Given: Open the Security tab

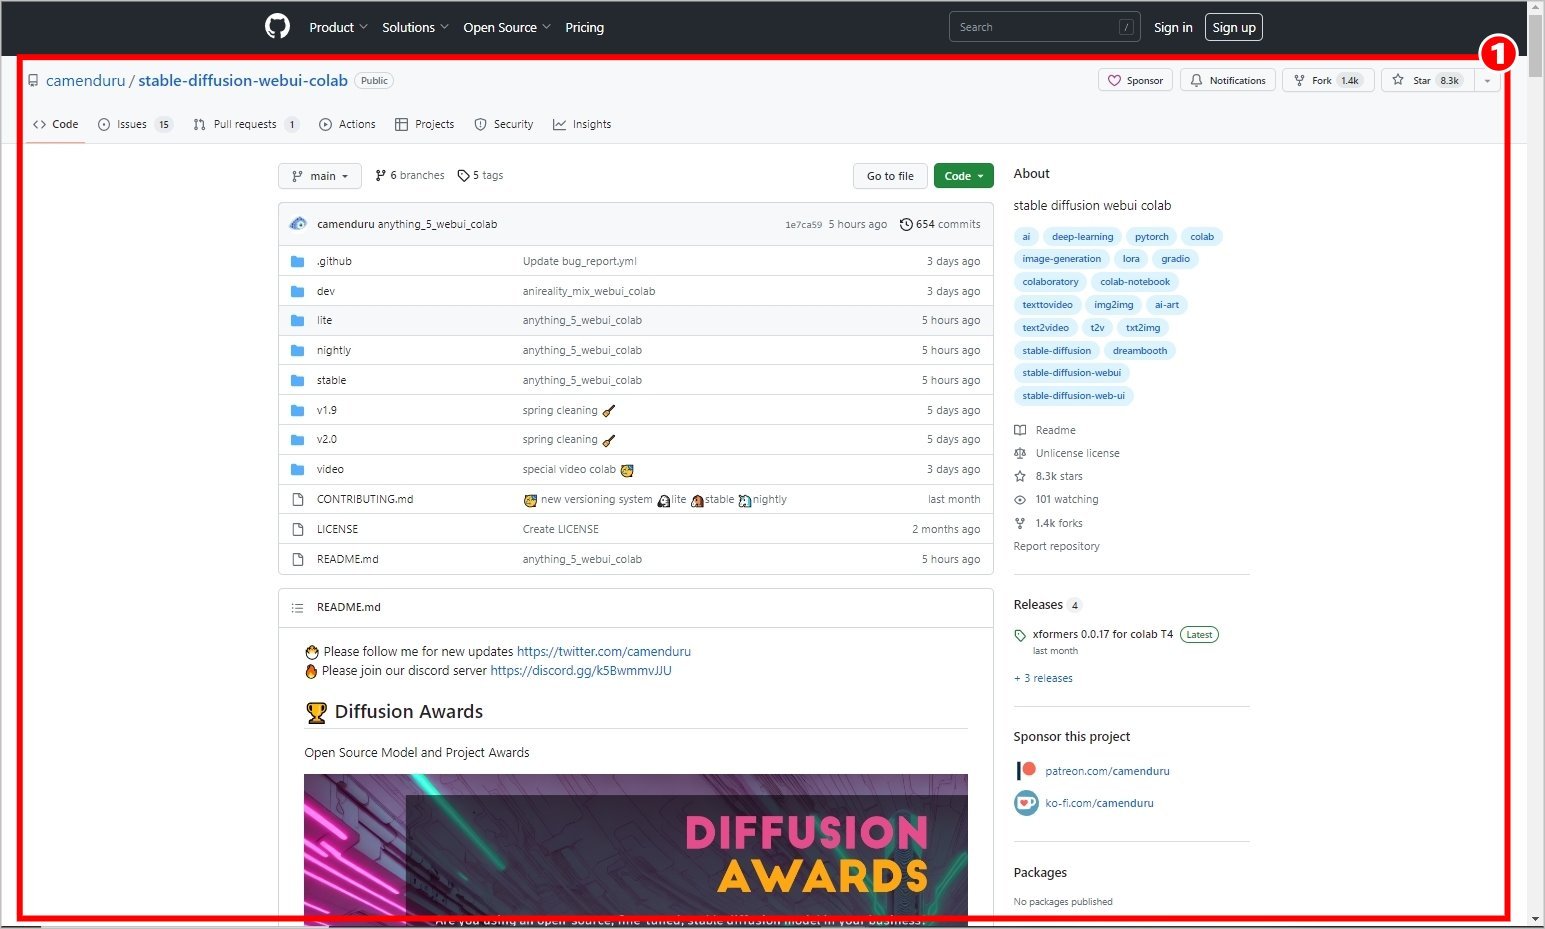Looking at the screenshot, I should coord(503,124).
